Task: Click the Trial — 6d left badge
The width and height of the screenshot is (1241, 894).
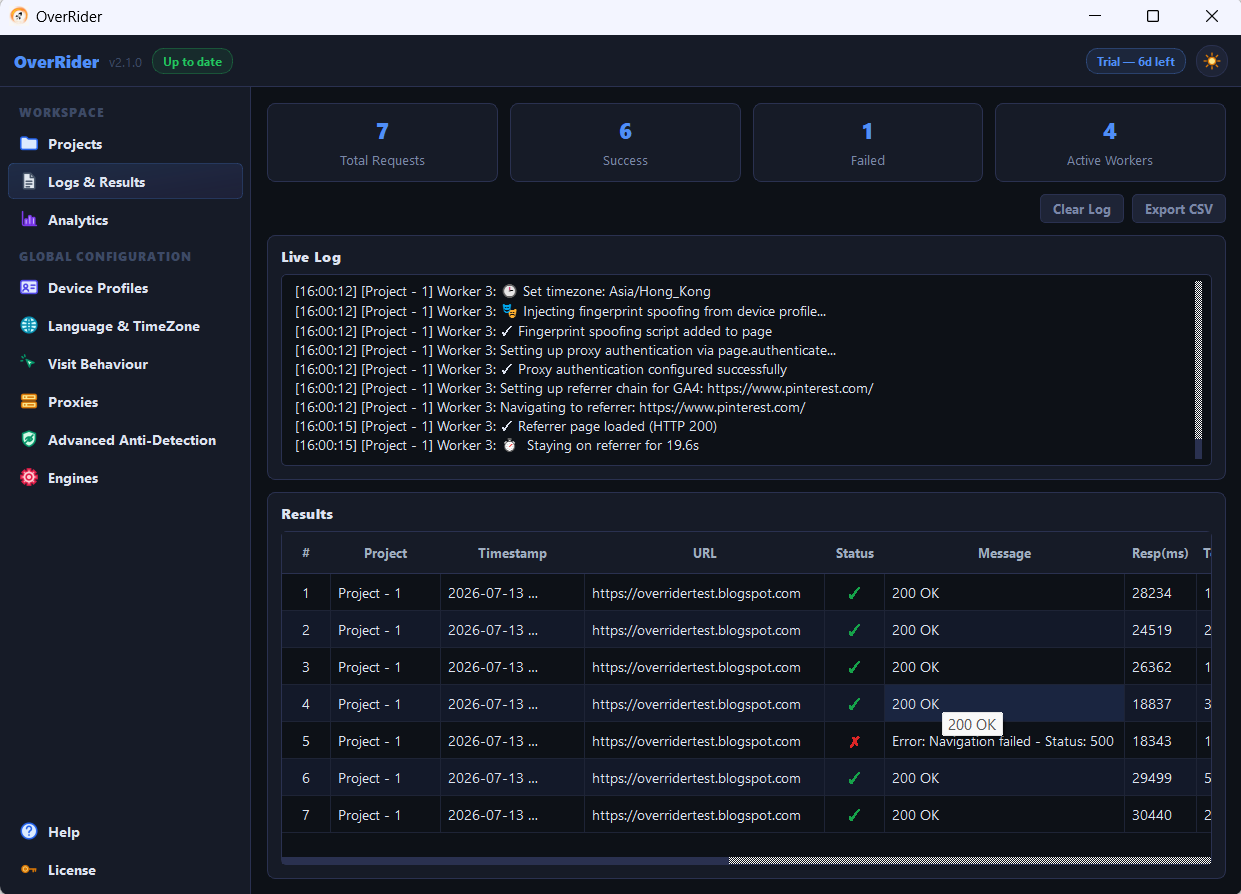Action: point(1136,62)
